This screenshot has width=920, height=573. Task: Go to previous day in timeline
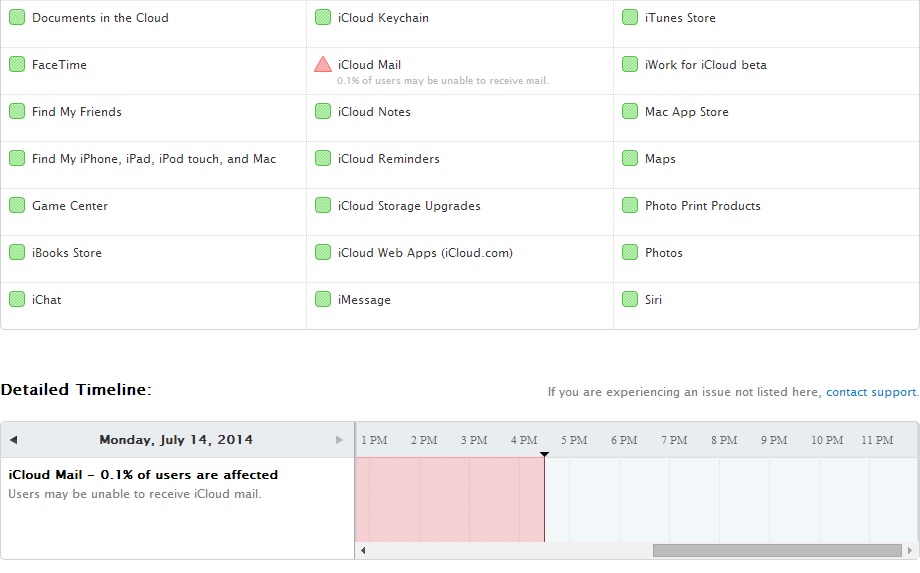pyautogui.click(x=14, y=440)
